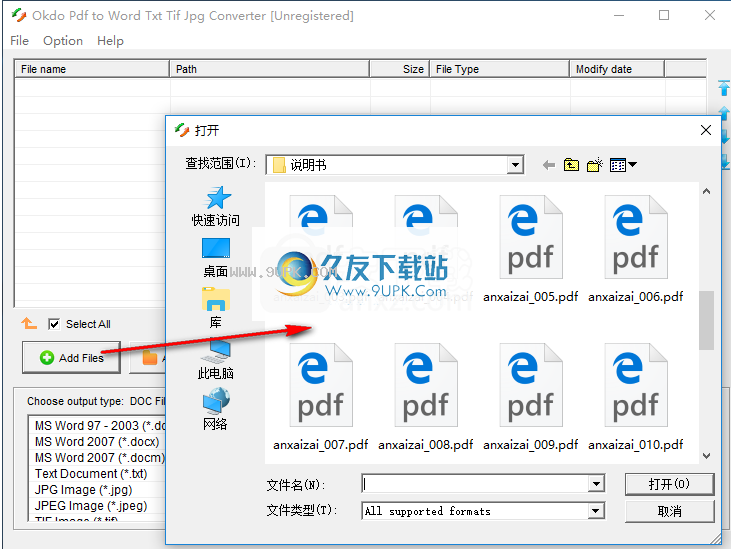Open This PC (此电脑) location
The width and height of the screenshot is (731, 549).
216,359
